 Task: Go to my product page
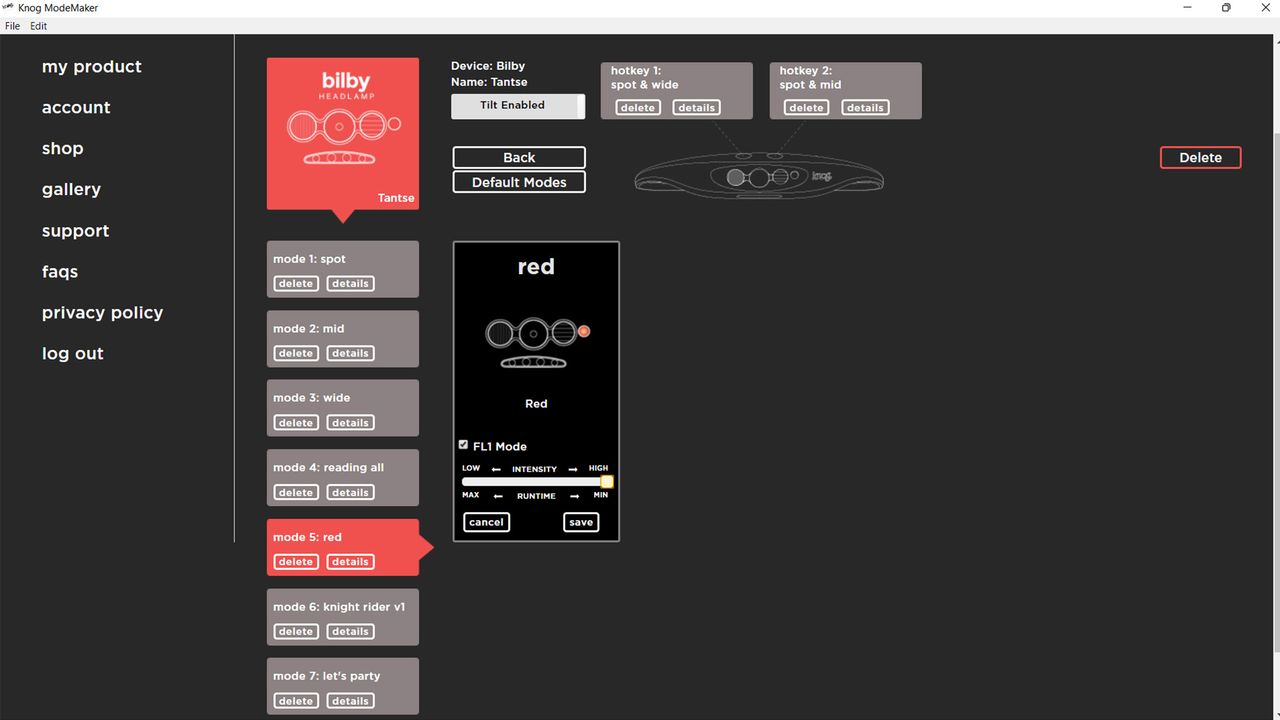[x=92, y=67]
